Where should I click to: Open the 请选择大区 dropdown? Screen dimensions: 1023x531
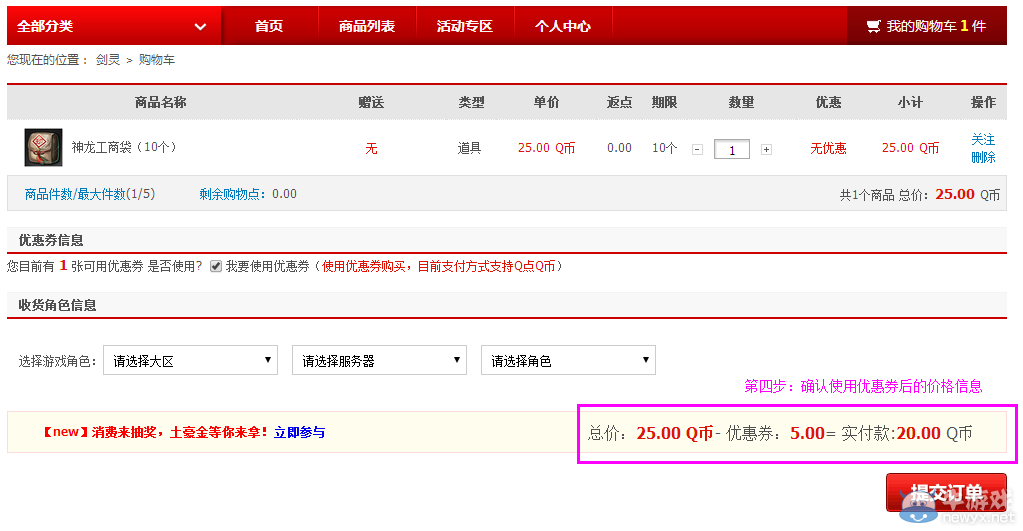191,360
